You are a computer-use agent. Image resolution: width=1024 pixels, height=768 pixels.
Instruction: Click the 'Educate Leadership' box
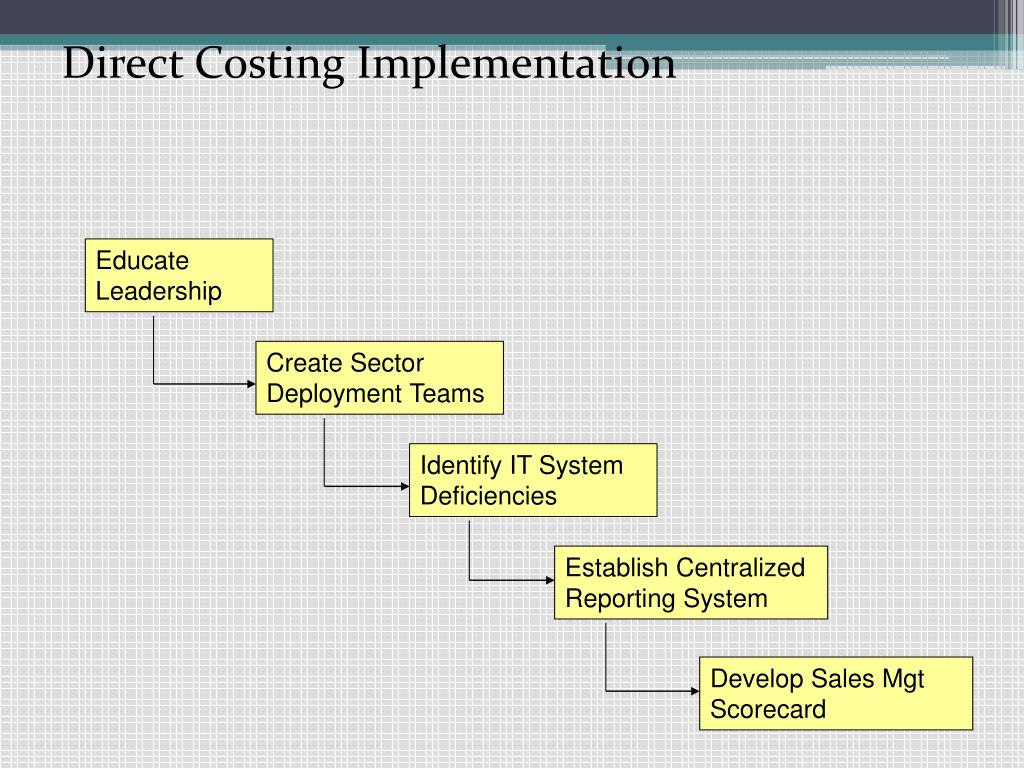(x=179, y=275)
